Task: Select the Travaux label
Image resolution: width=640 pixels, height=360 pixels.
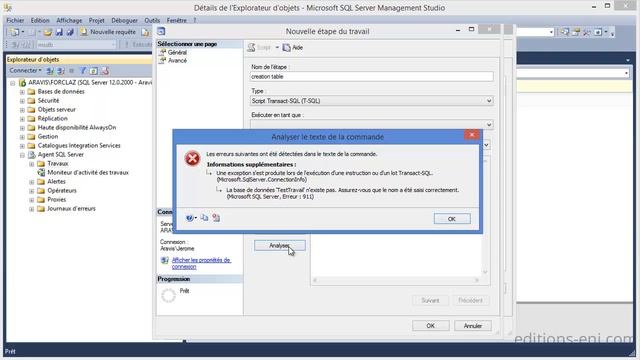Action: pos(58,163)
